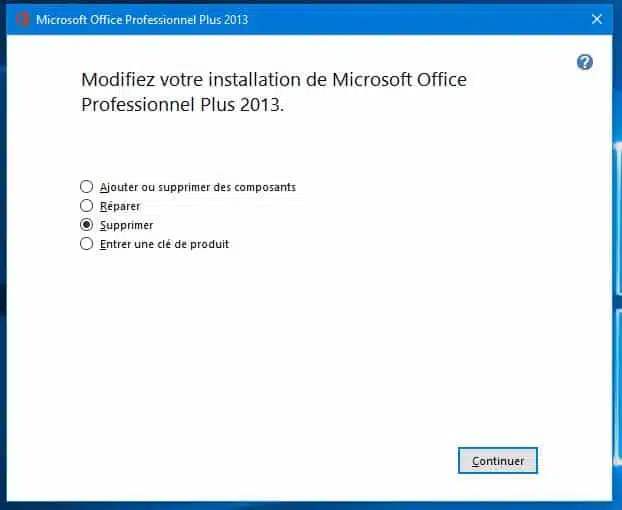The image size is (622, 510).
Task: Click the 'Ajouter ou supprimer des composants' label text
Action: pos(198,187)
